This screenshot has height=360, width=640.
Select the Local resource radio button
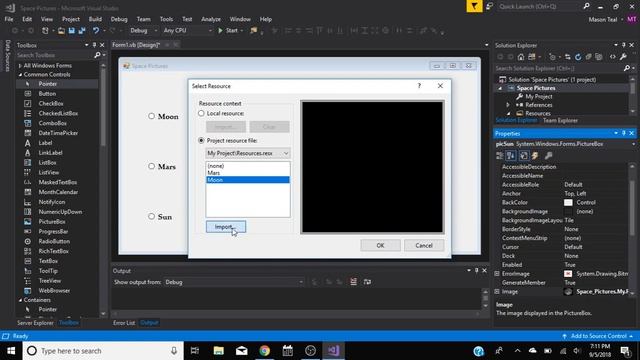(x=201, y=113)
